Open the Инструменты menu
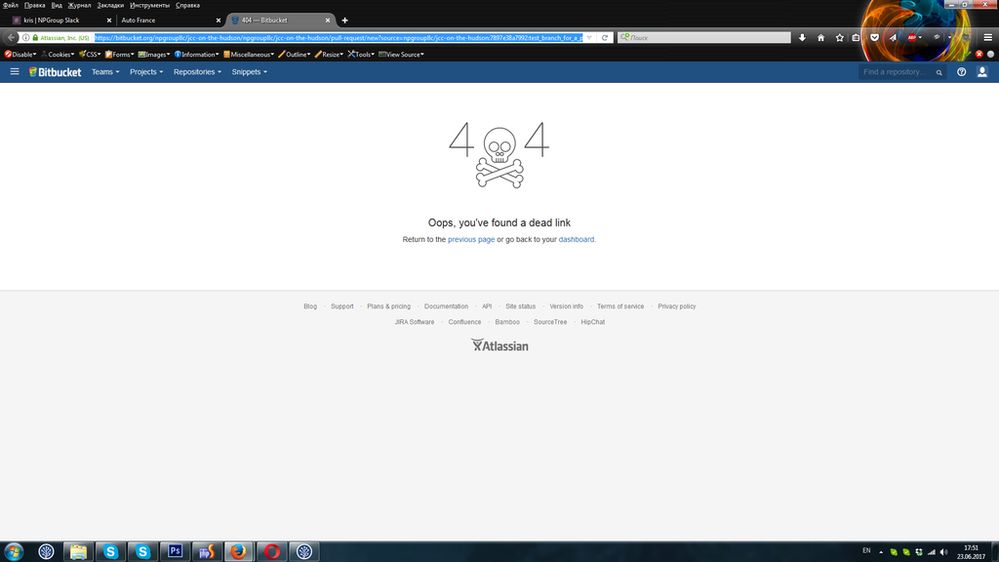The width and height of the screenshot is (999, 562). (150, 5)
